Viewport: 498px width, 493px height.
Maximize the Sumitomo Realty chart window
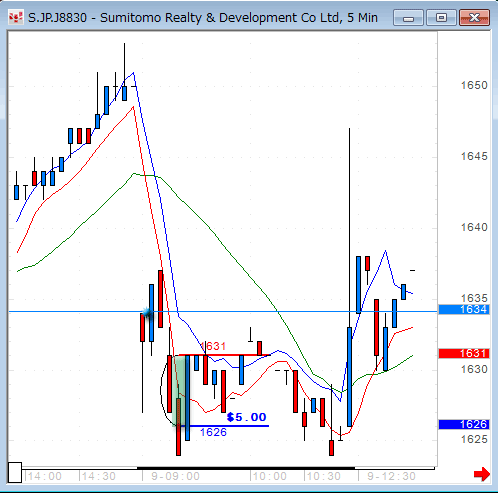tap(441, 18)
